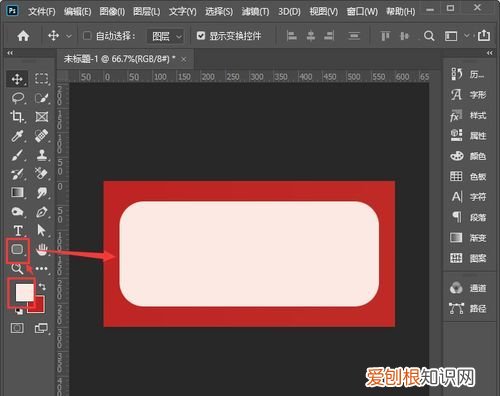The height and width of the screenshot is (396, 500).
Task: Select the Quick Selection tool
Action: [x=42, y=98]
